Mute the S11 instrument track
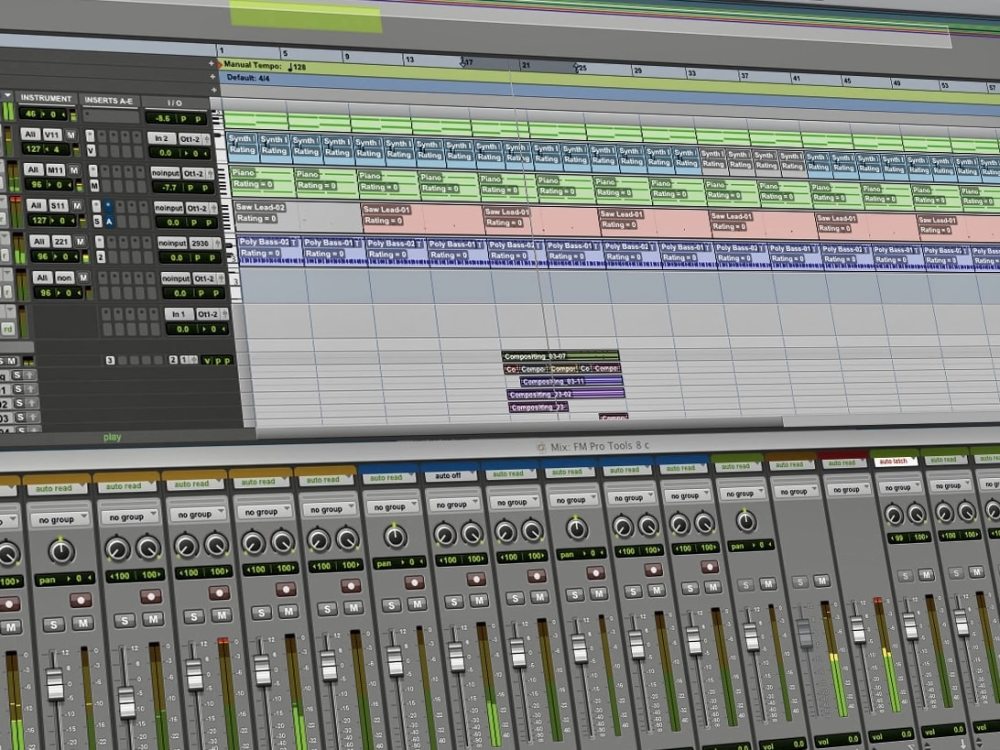The image size is (1000, 750). (x=77, y=205)
